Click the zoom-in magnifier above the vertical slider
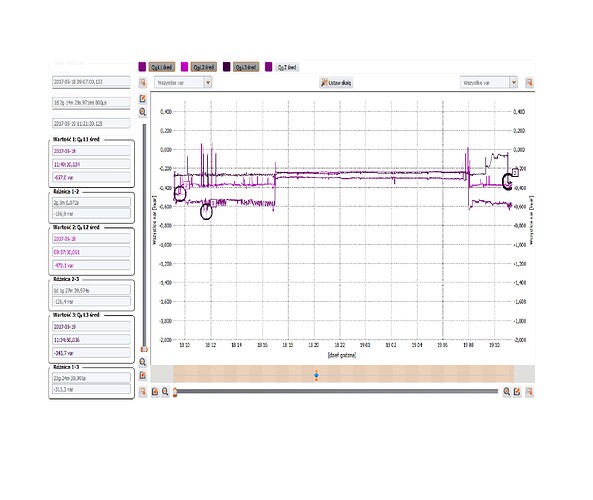This screenshot has width=593, height=500. [143, 112]
